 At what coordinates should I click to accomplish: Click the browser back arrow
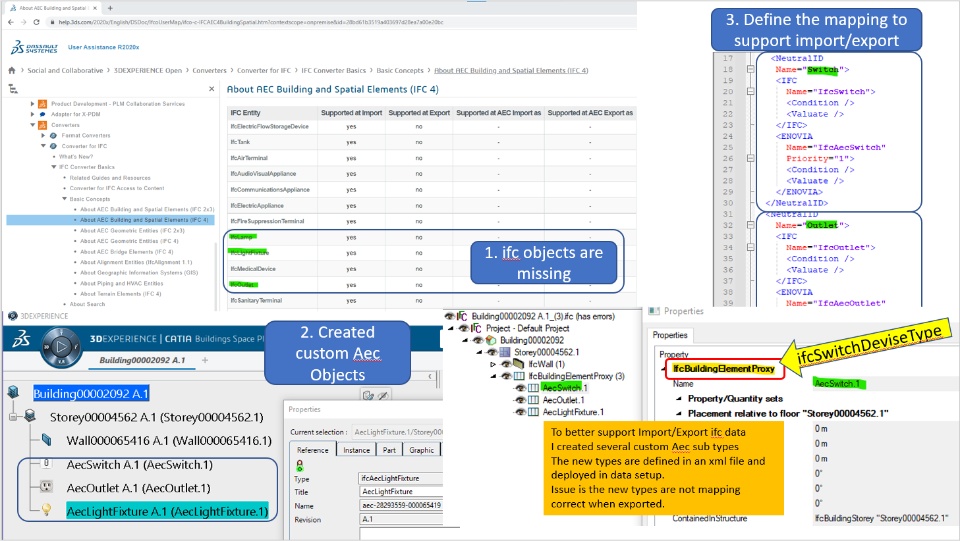point(10,22)
